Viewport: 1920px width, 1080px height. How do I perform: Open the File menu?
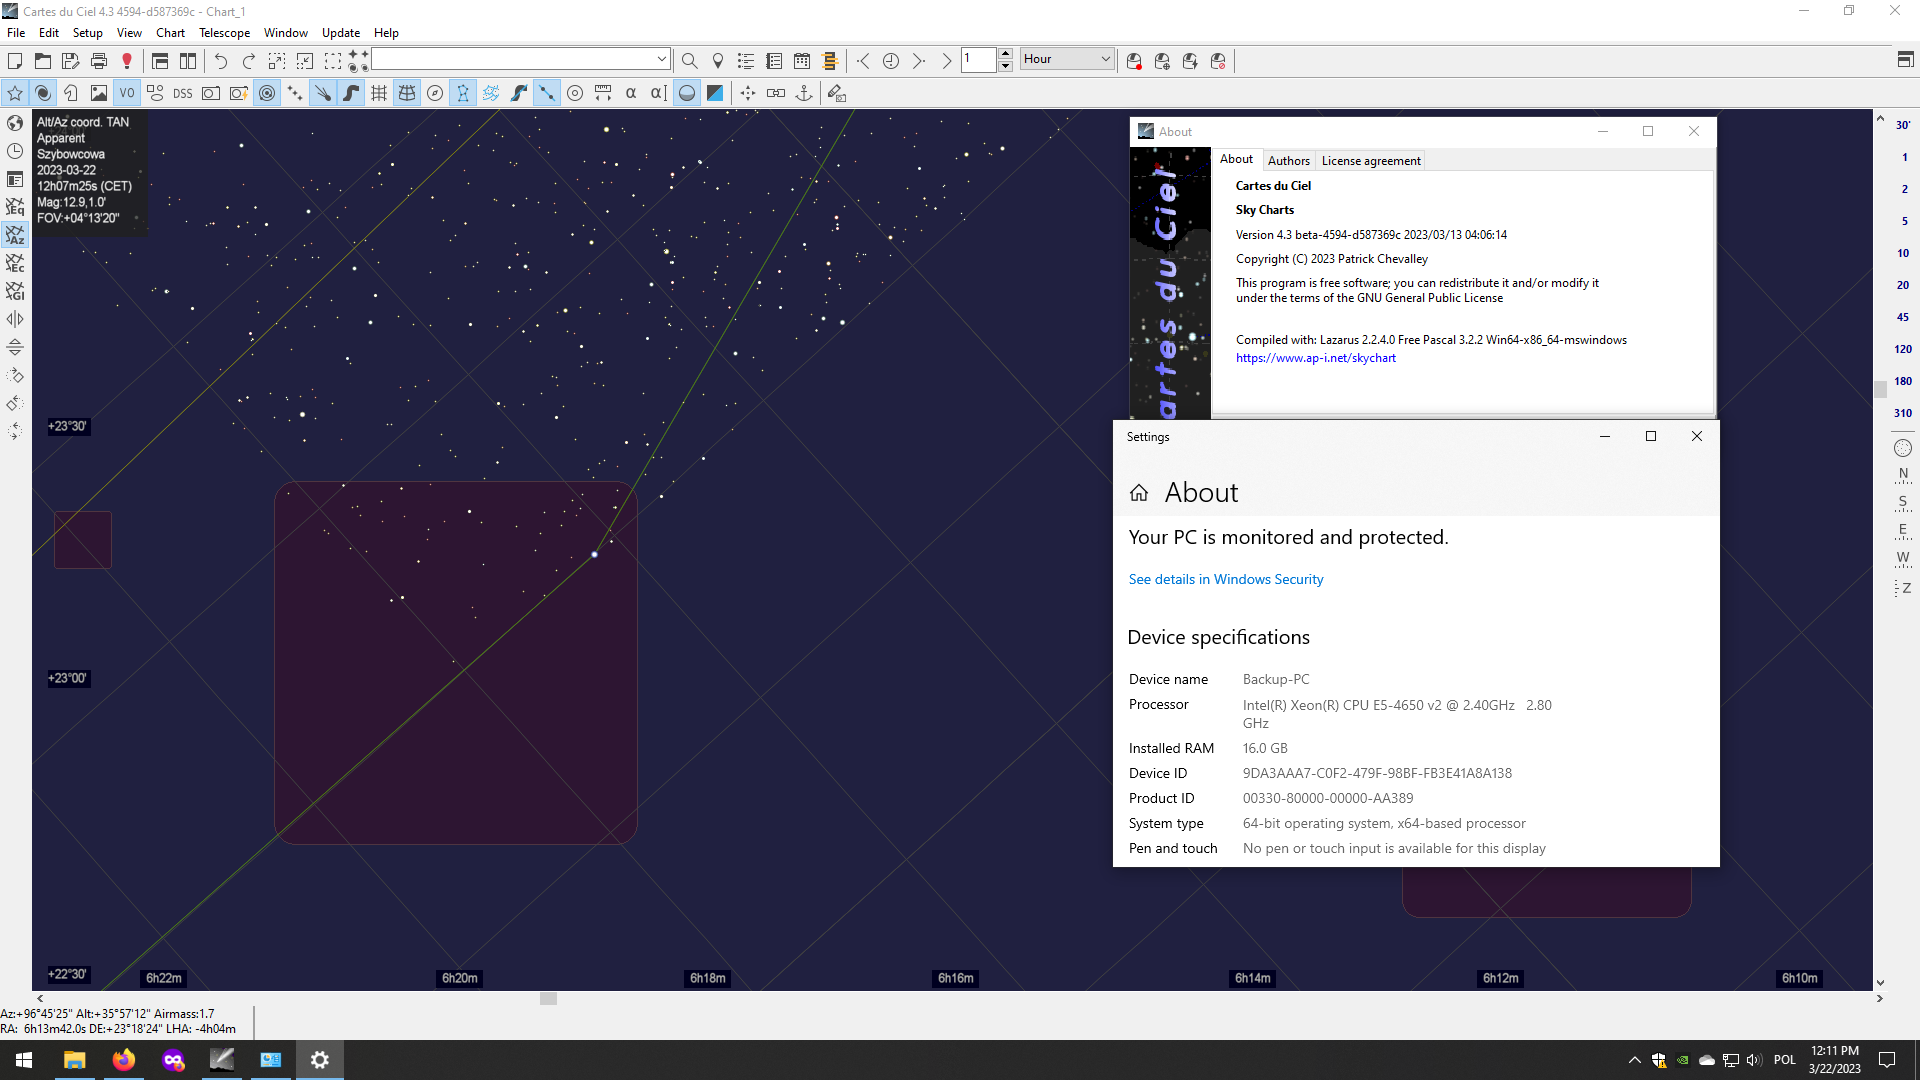(16, 33)
